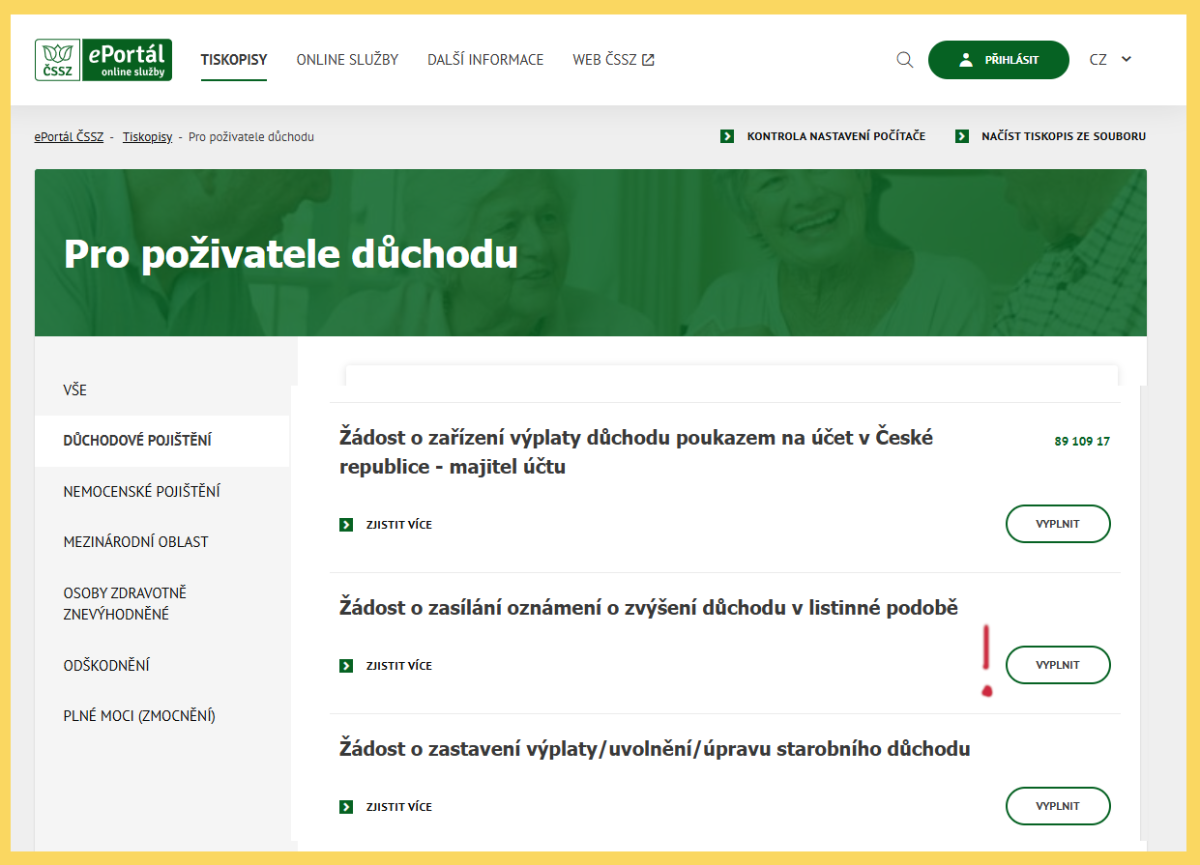Click the arrow icon beside the last ZJISTIT VÍCE
Image resolution: width=1200 pixels, height=865 pixels.
tap(347, 806)
